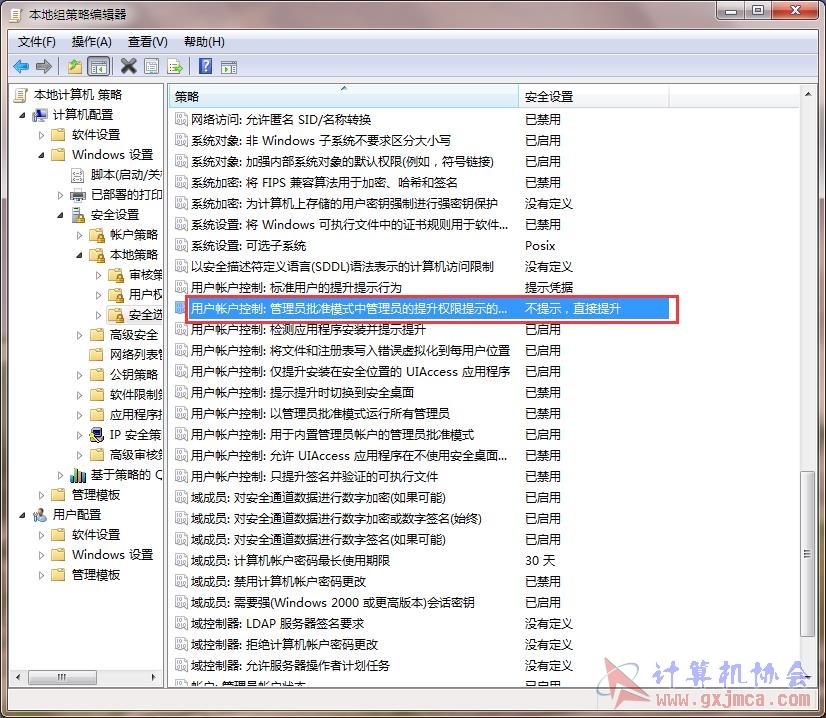Click the Back arrow toolbar icon
The width and height of the screenshot is (826, 718).
[20, 67]
